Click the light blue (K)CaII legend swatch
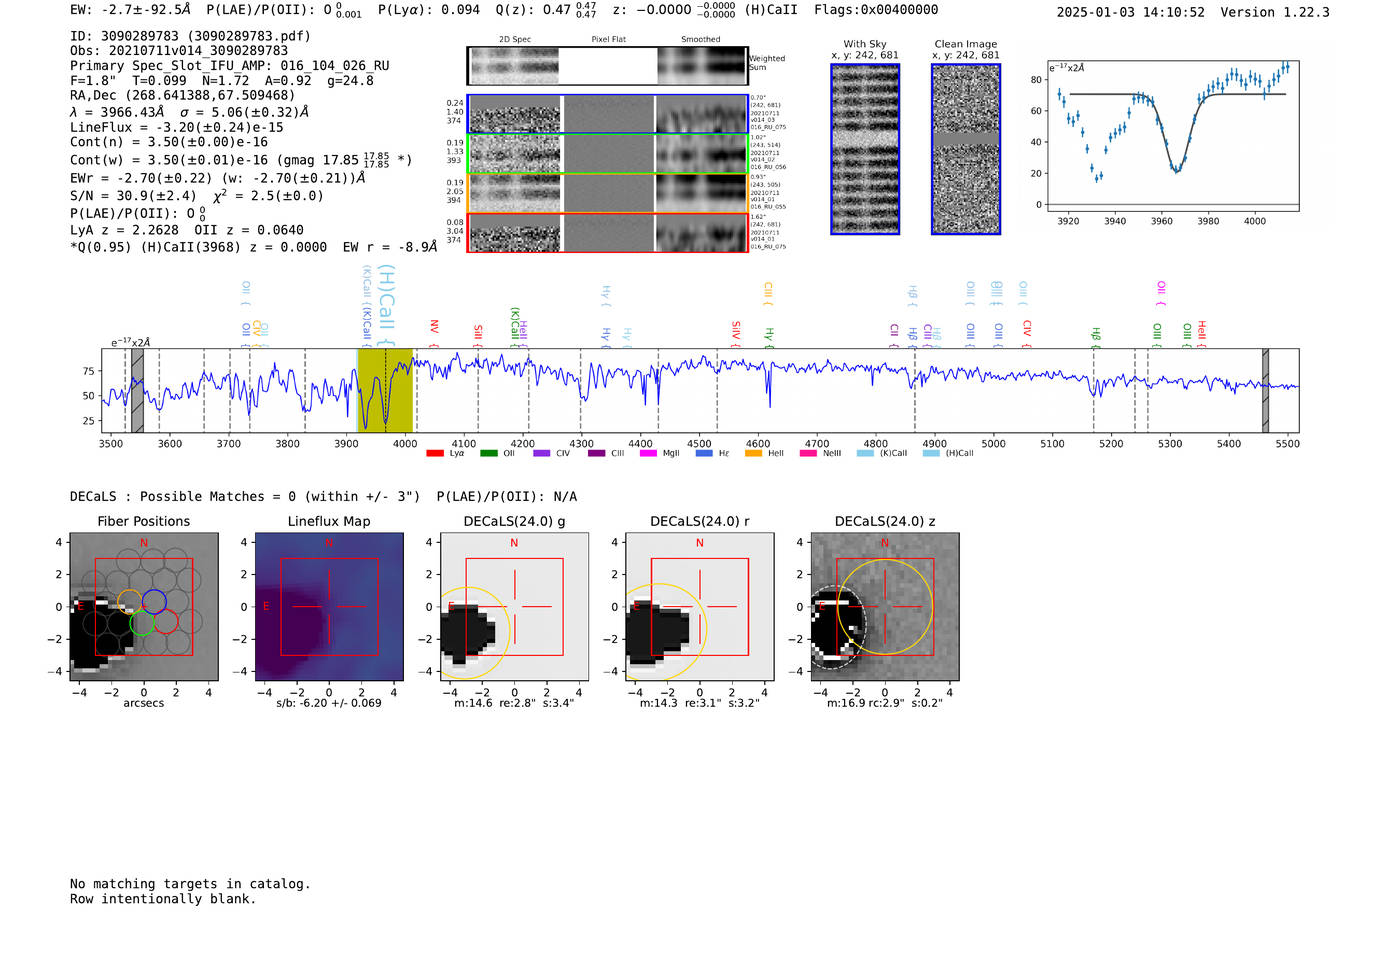 point(865,453)
